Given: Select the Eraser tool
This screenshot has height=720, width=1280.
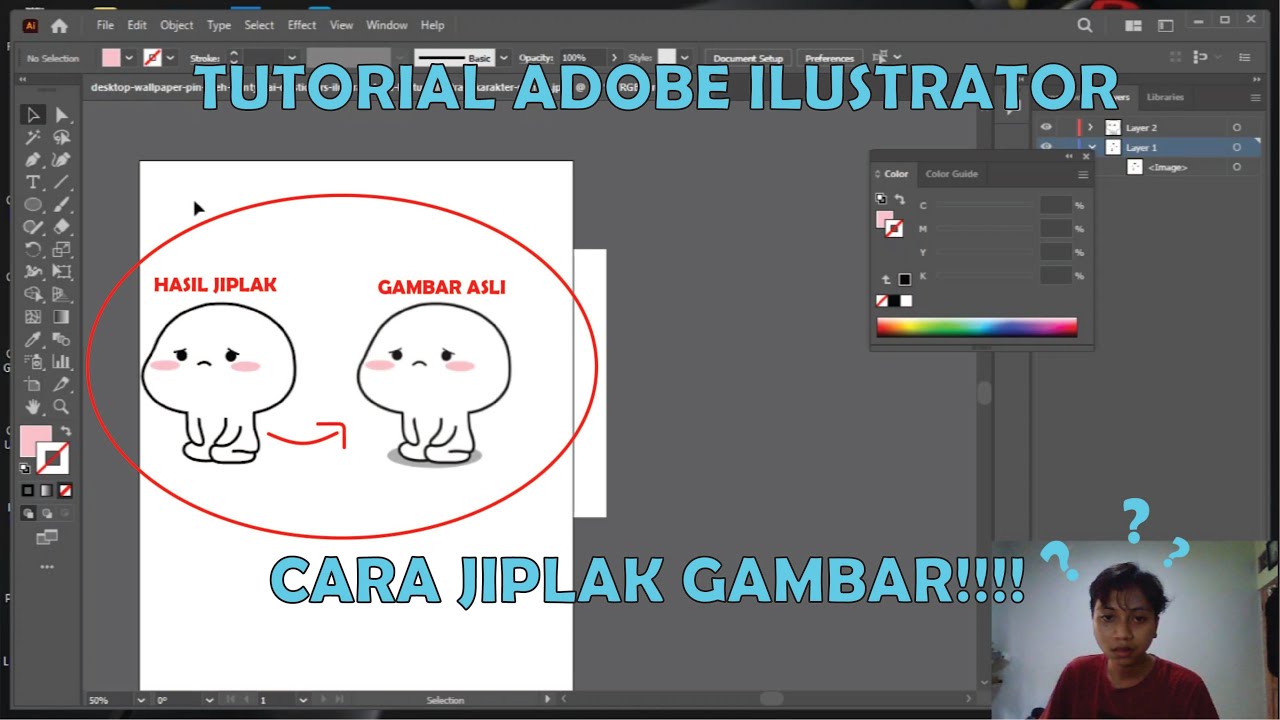Looking at the screenshot, I should click(61, 227).
